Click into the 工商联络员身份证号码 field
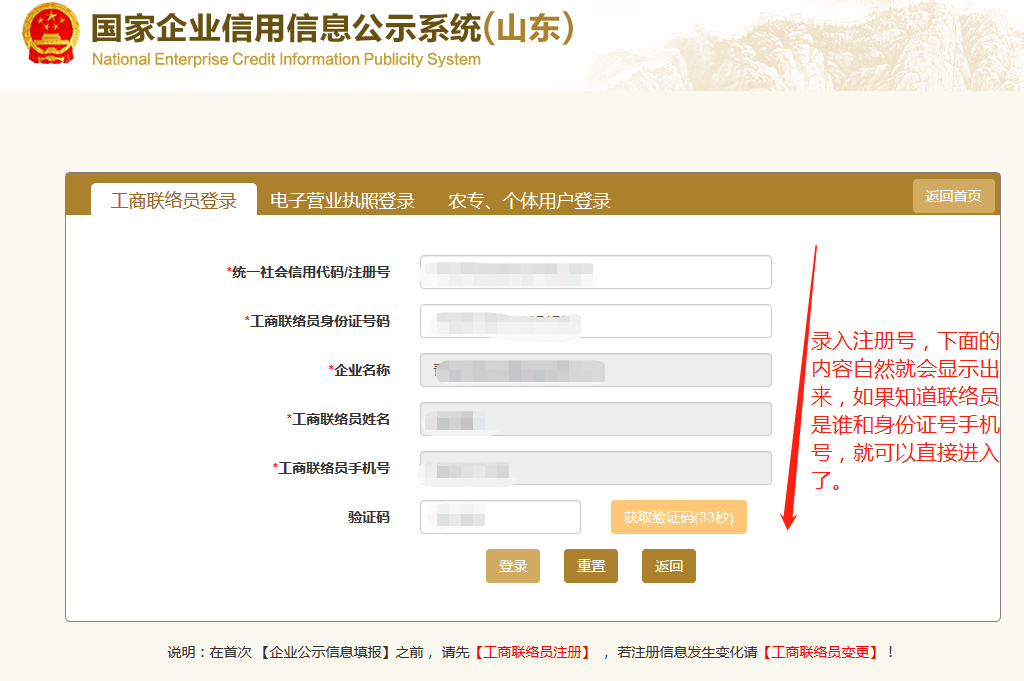 point(595,321)
